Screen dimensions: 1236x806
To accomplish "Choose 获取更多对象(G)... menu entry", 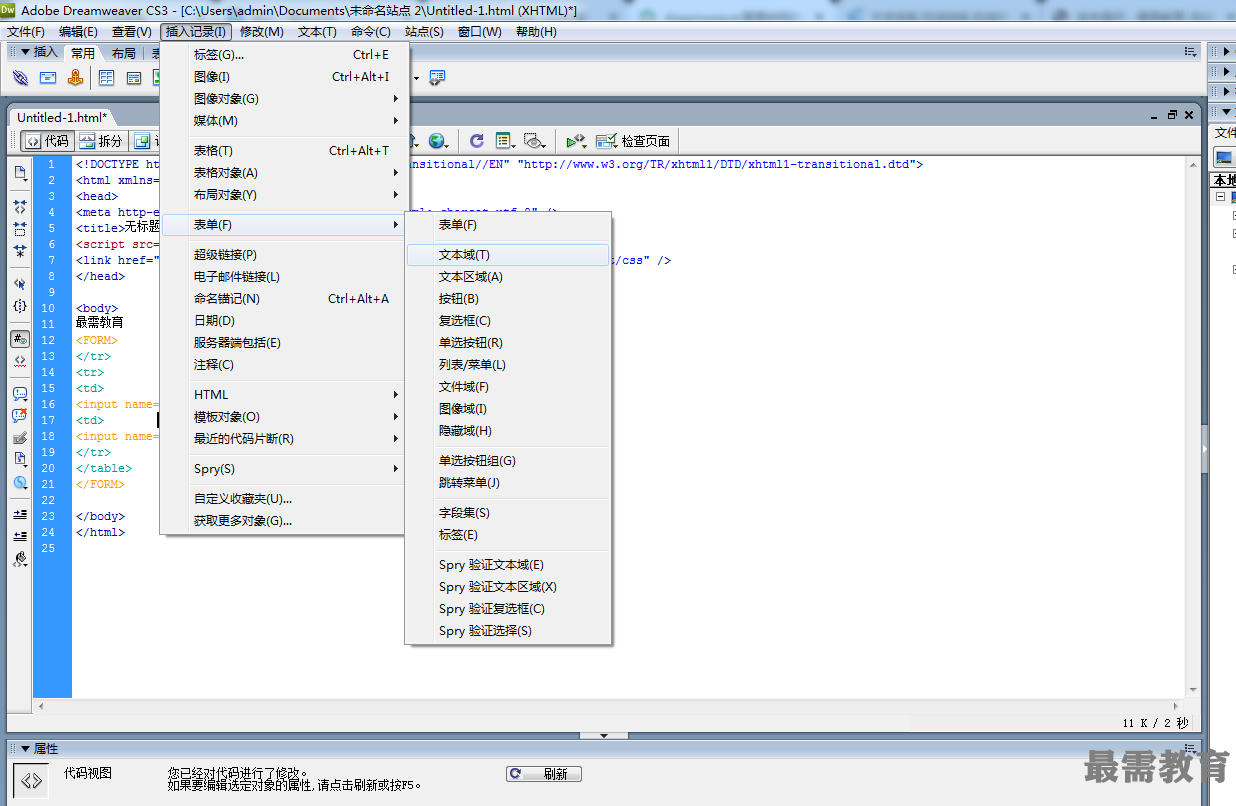I will pyautogui.click(x=284, y=521).
